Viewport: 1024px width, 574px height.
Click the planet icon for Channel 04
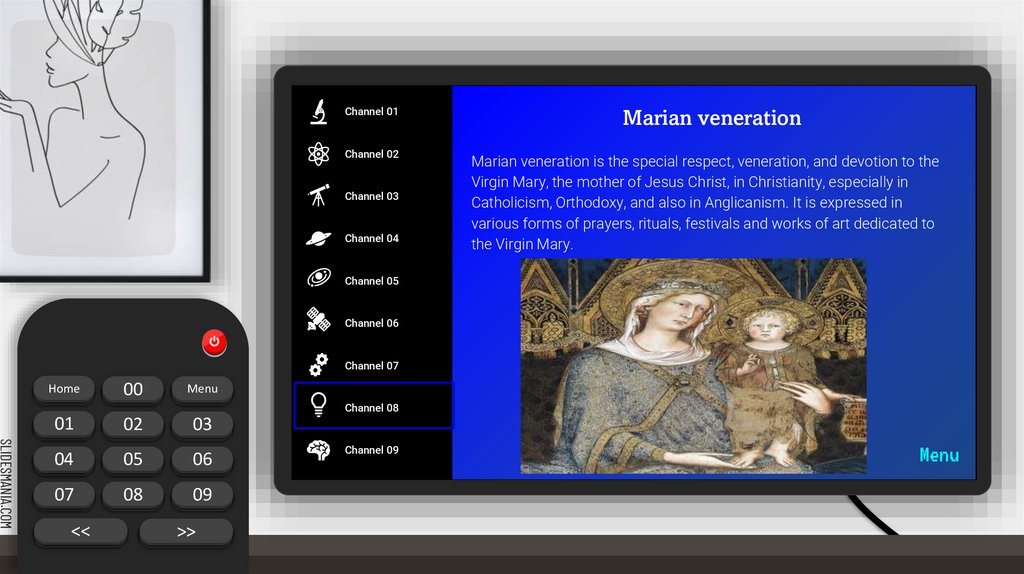click(x=319, y=238)
